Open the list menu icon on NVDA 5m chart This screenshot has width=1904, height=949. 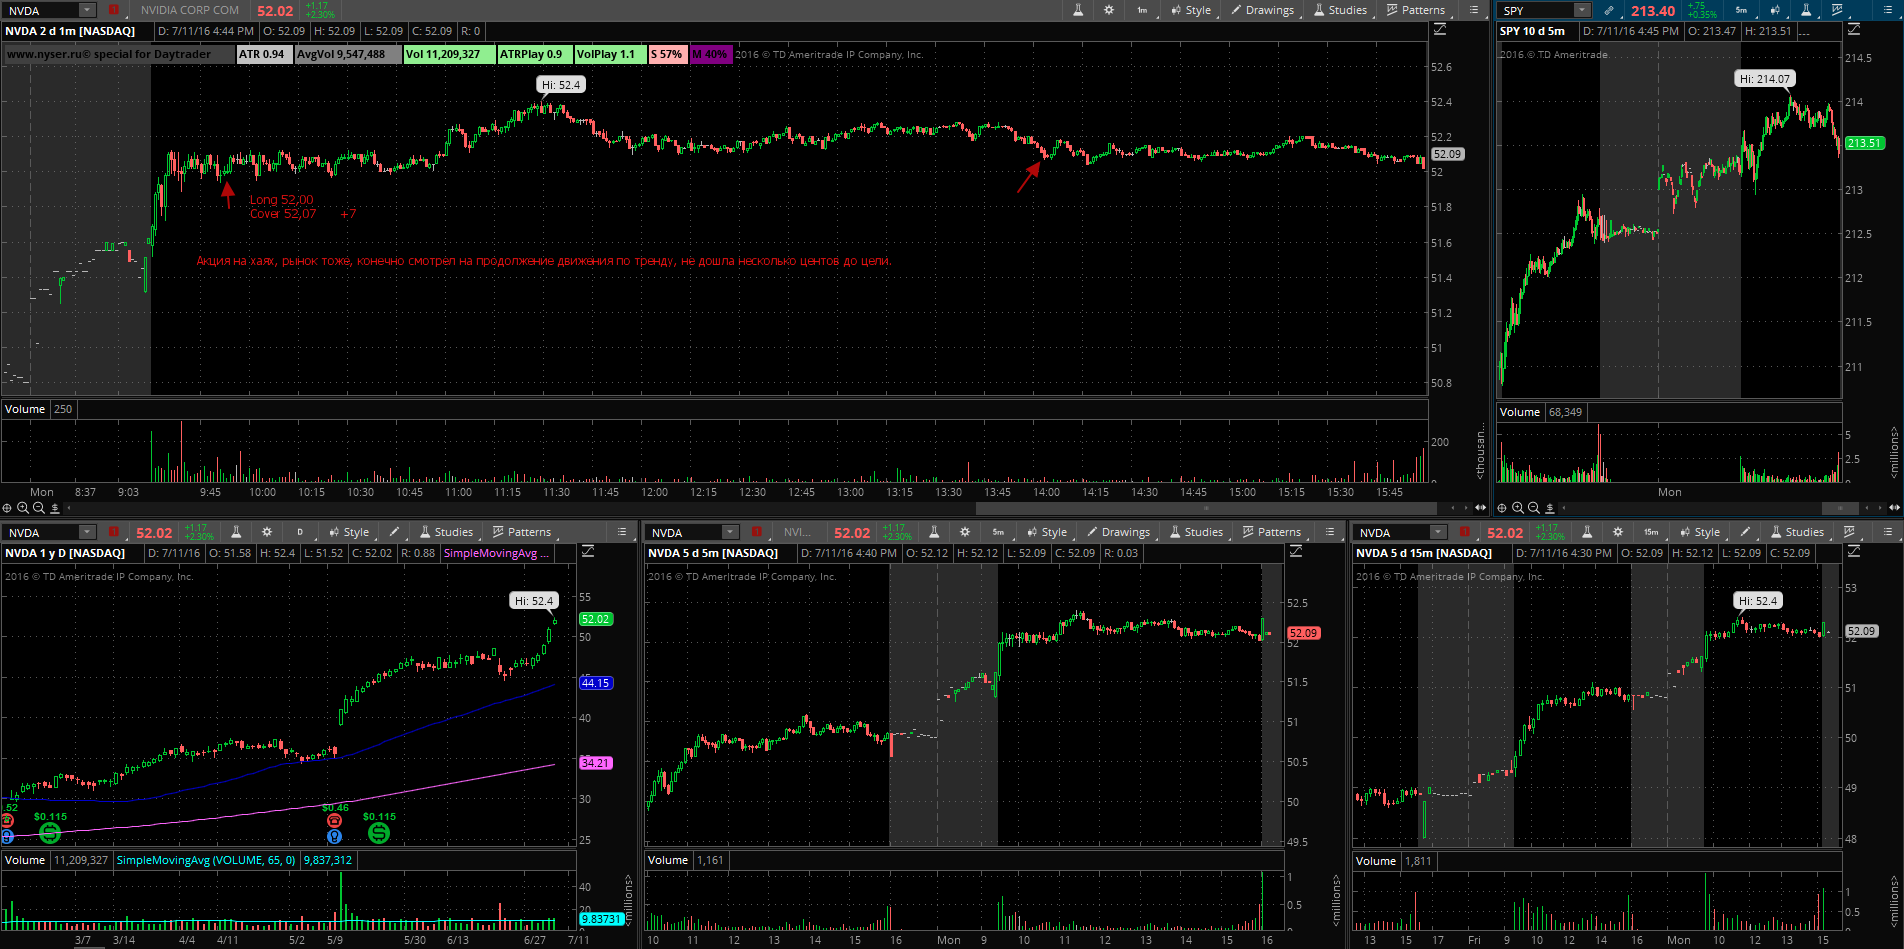(1329, 532)
